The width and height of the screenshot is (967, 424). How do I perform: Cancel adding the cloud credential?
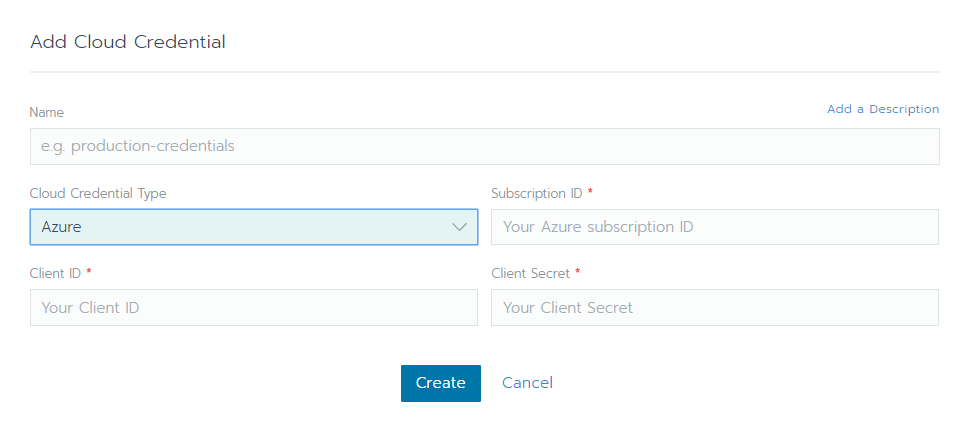527,383
